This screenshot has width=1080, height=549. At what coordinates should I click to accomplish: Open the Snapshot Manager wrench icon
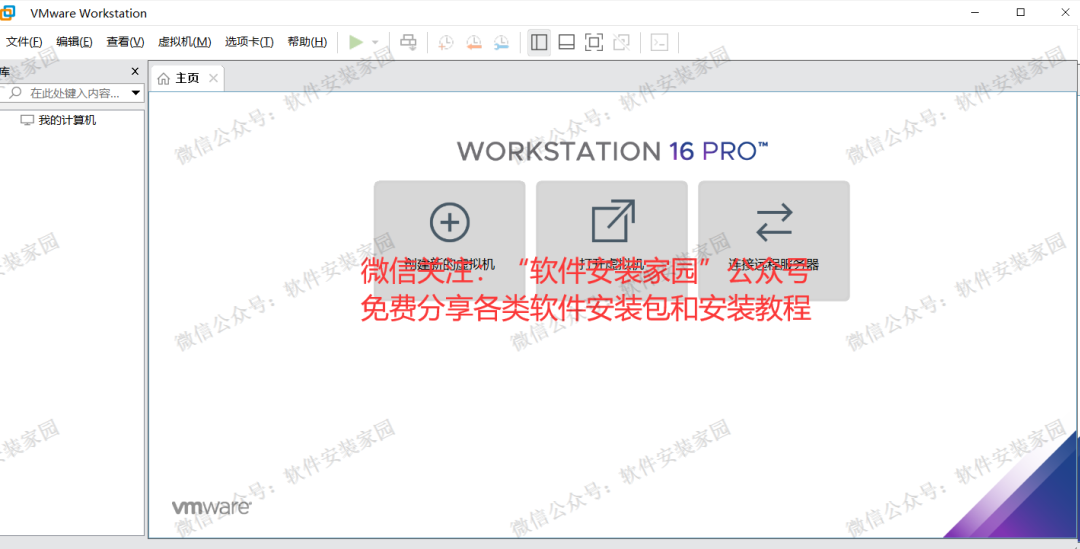tap(501, 42)
